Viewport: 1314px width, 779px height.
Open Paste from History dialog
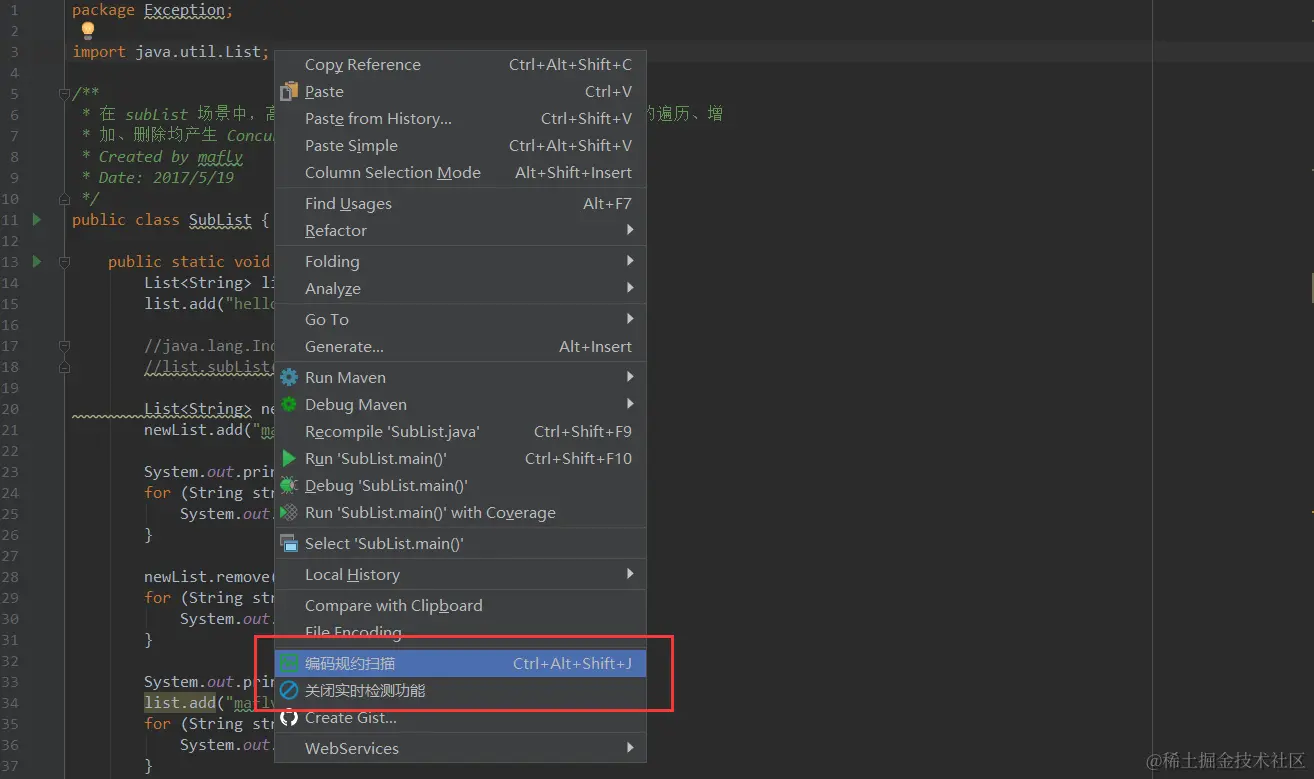tap(378, 118)
